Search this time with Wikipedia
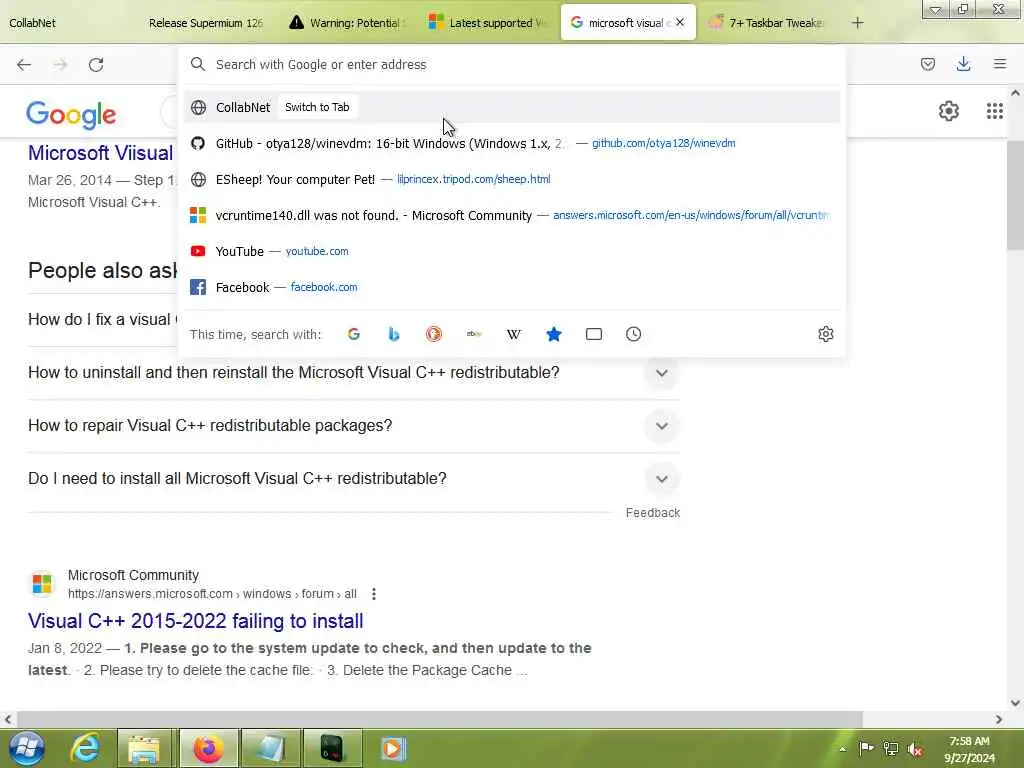This screenshot has height=768, width=1024. 514,334
